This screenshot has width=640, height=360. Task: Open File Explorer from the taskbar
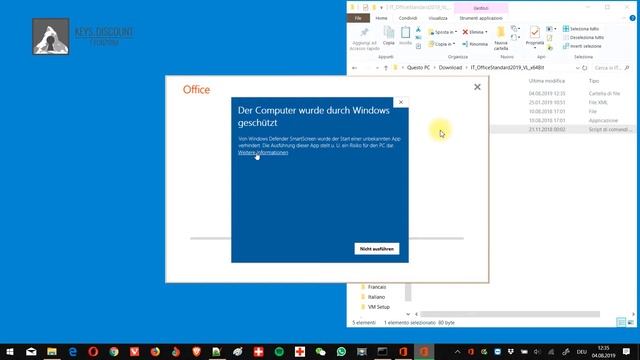[x=52, y=351]
